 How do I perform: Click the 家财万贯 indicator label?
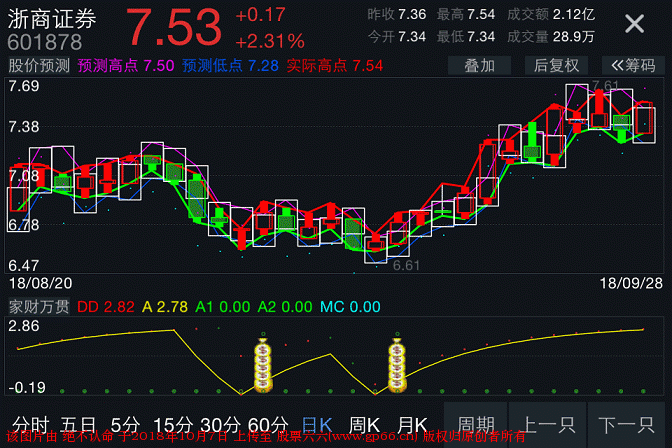point(39,307)
